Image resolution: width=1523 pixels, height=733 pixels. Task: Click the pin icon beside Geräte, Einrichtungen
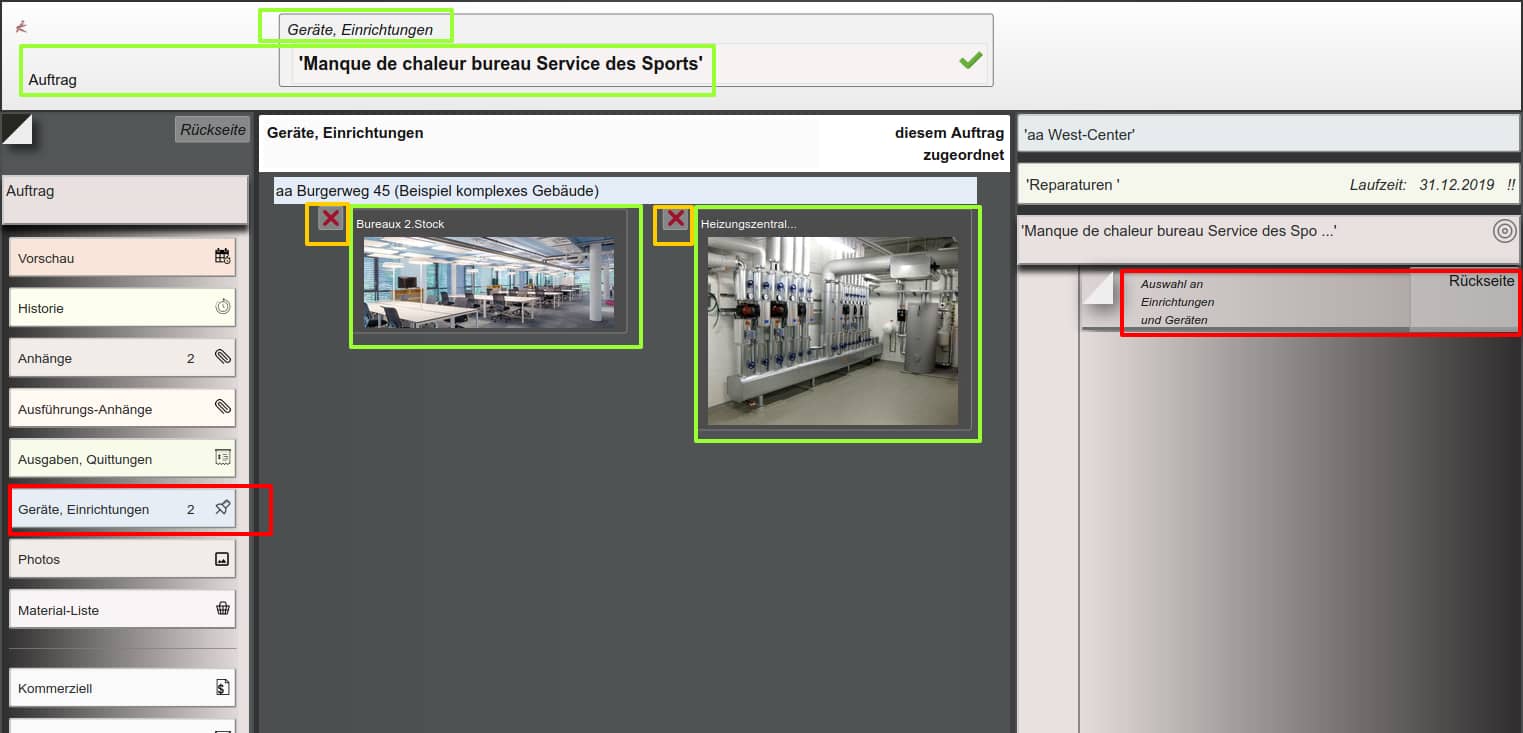[x=222, y=508]
